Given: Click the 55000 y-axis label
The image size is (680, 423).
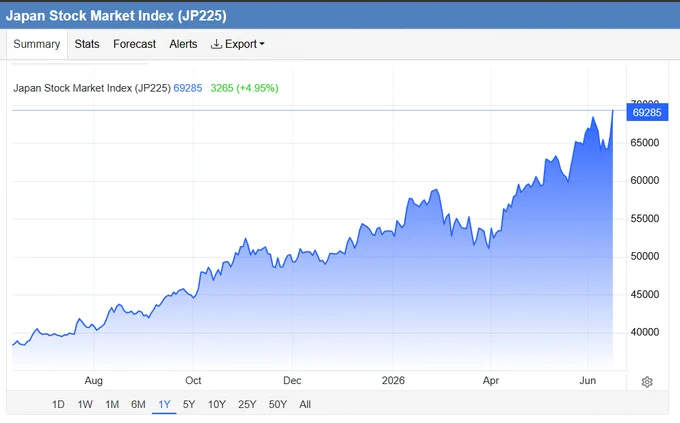Looking at the screenshot, I should 644,219.
